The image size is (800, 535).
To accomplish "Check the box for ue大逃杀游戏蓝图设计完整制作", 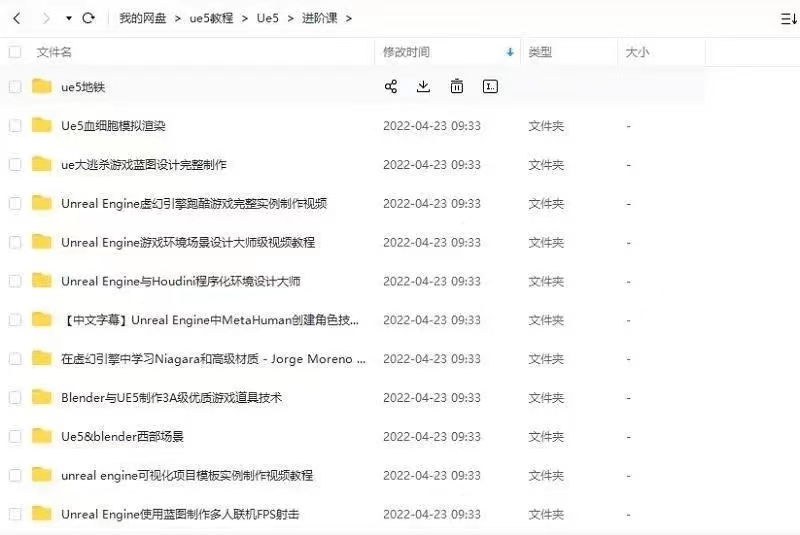I will 15,165.
